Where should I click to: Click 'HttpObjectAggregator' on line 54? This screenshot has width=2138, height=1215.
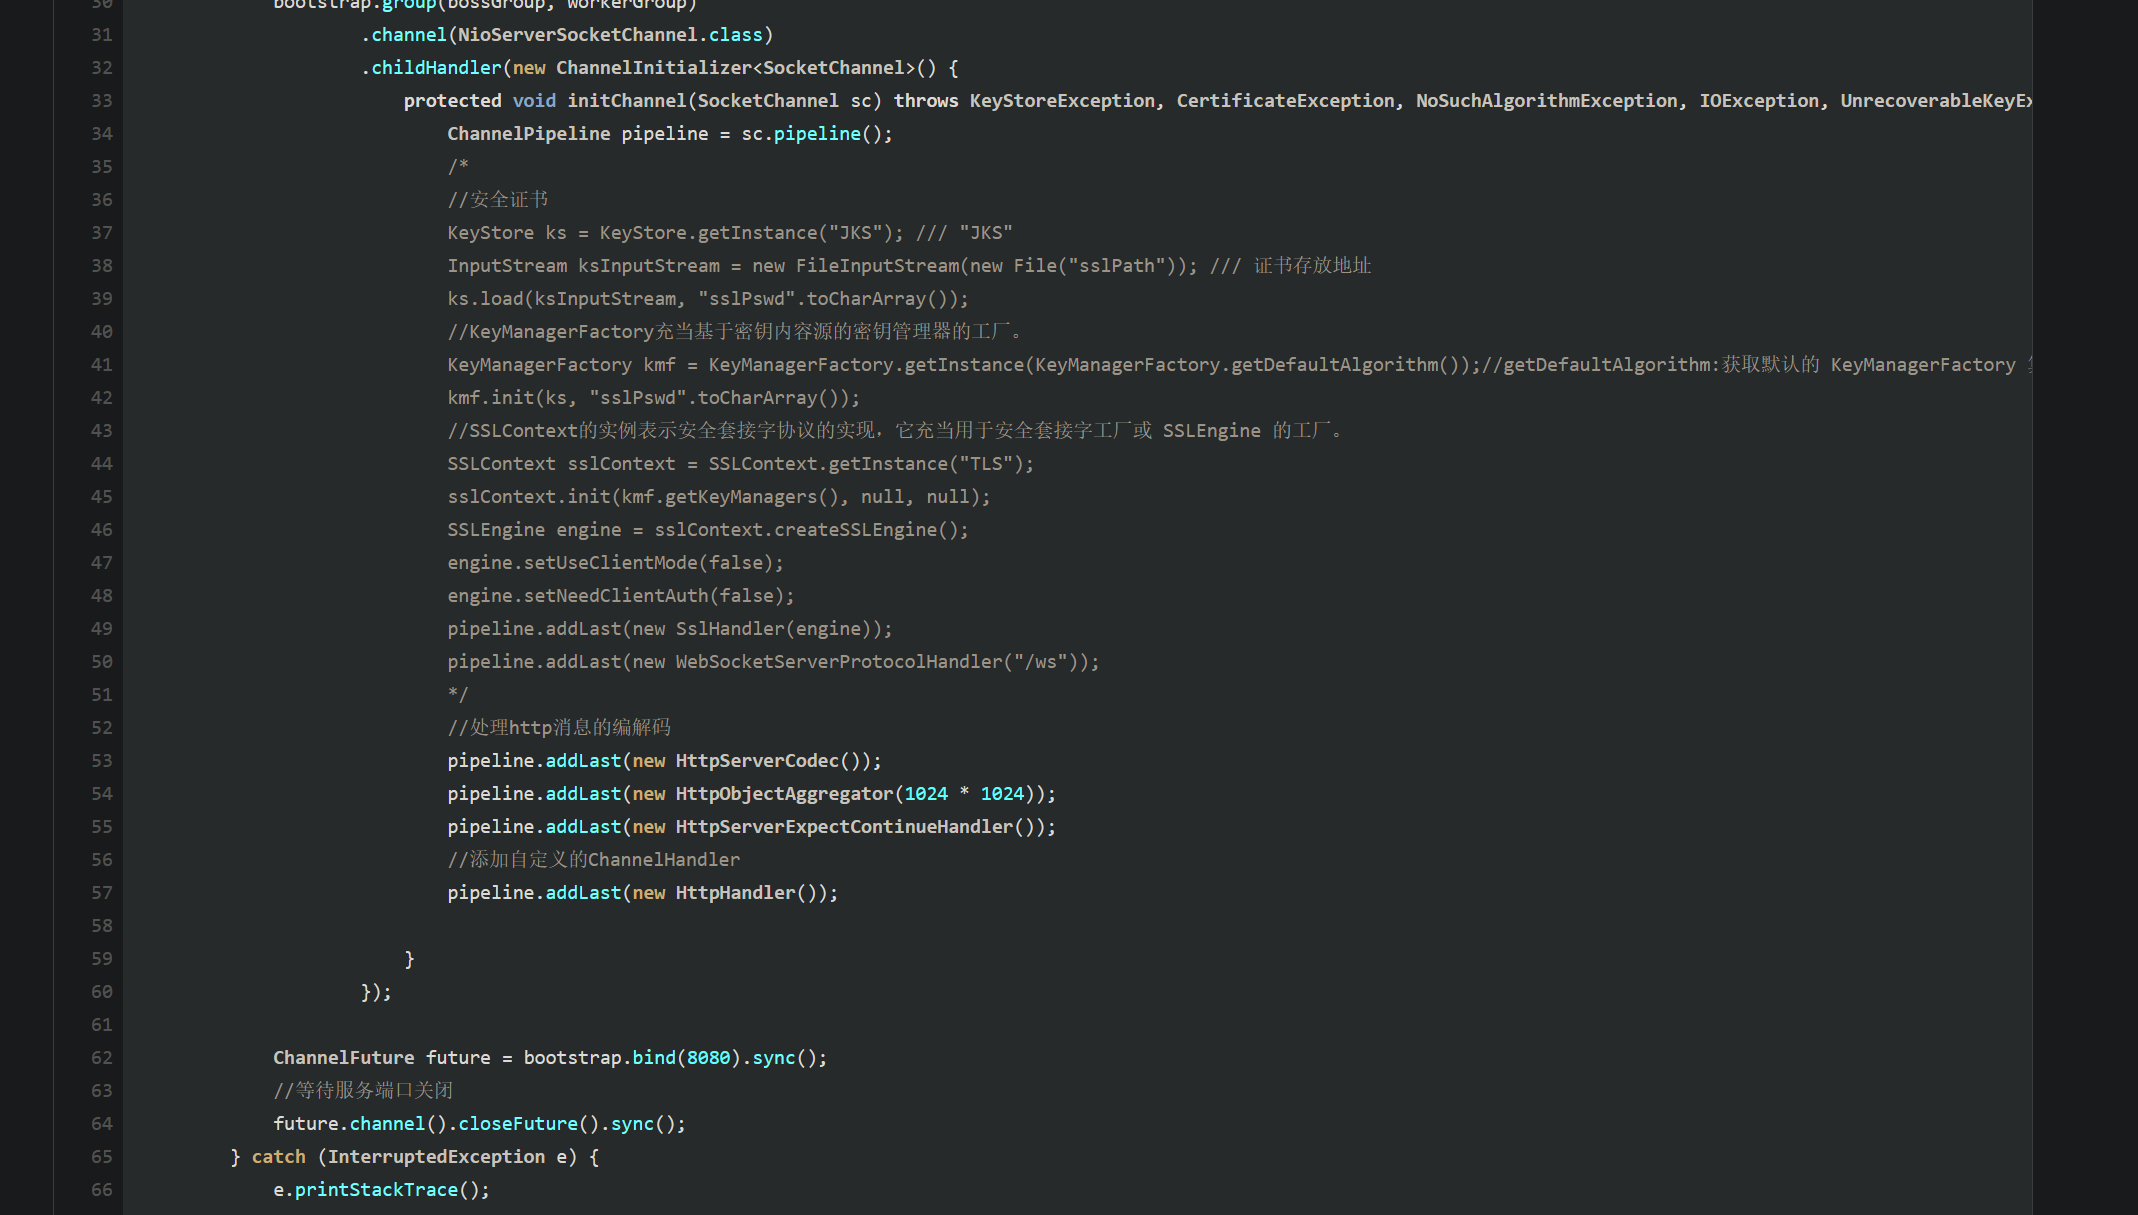click(x=784, y=794)
